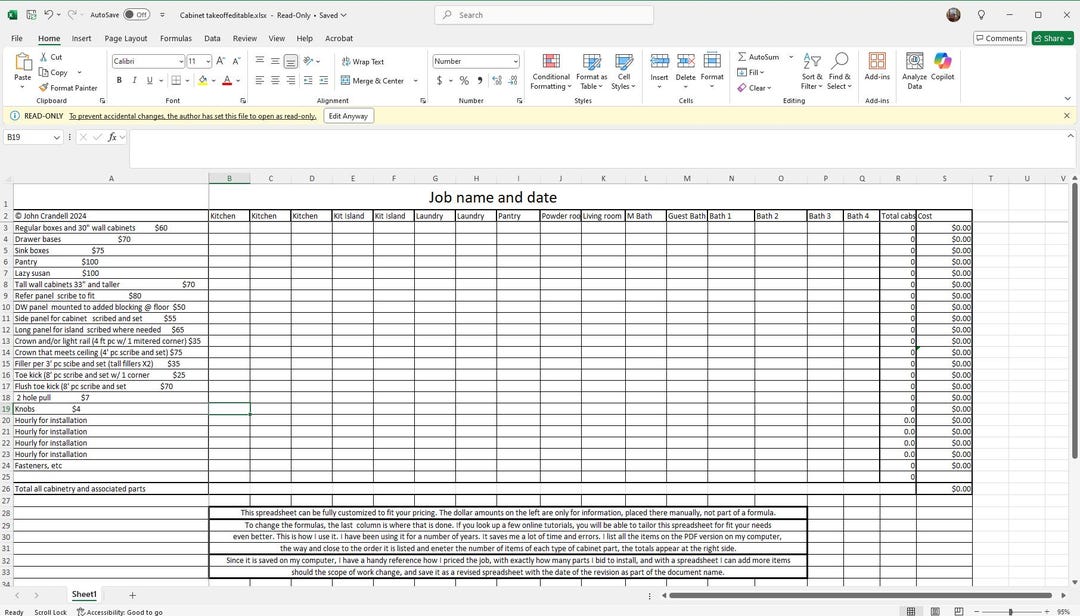Switch to the Insert tab
This screenshot has width=1080, height=616.
(x=81, y=39)
